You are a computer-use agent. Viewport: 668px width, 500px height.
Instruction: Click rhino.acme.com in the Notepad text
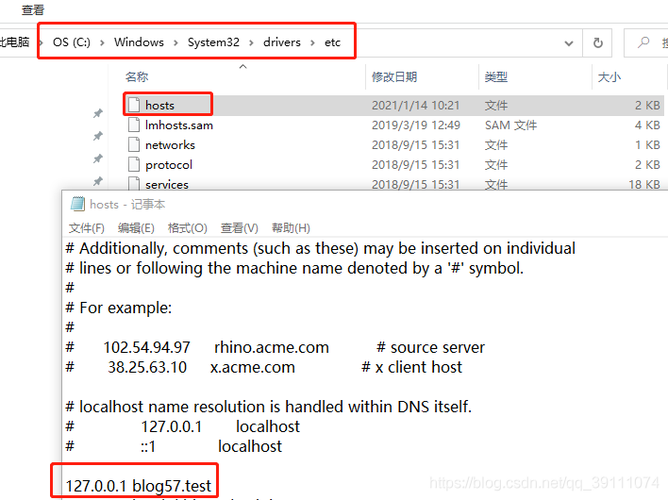271,348
